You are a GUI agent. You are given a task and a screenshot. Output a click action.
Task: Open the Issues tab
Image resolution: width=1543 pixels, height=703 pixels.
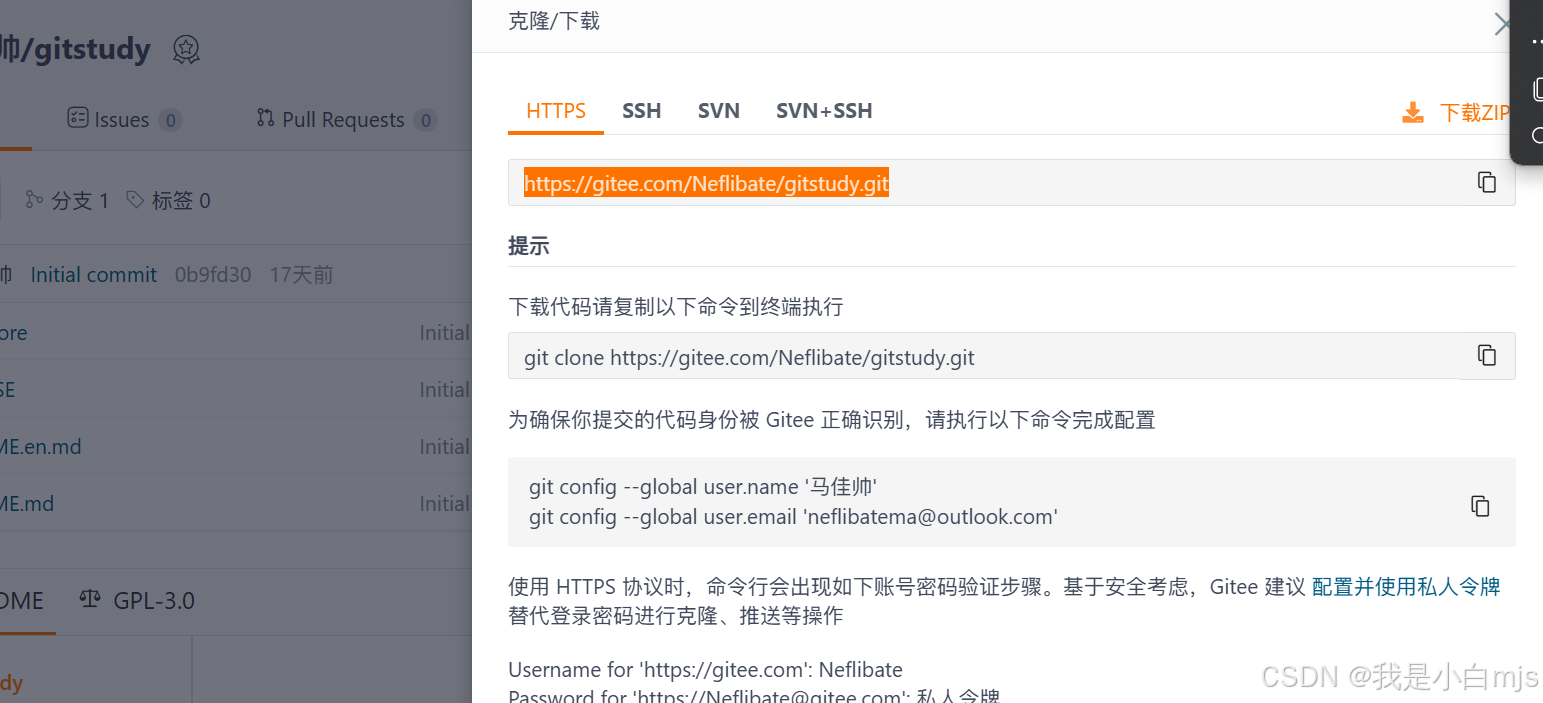124,120
